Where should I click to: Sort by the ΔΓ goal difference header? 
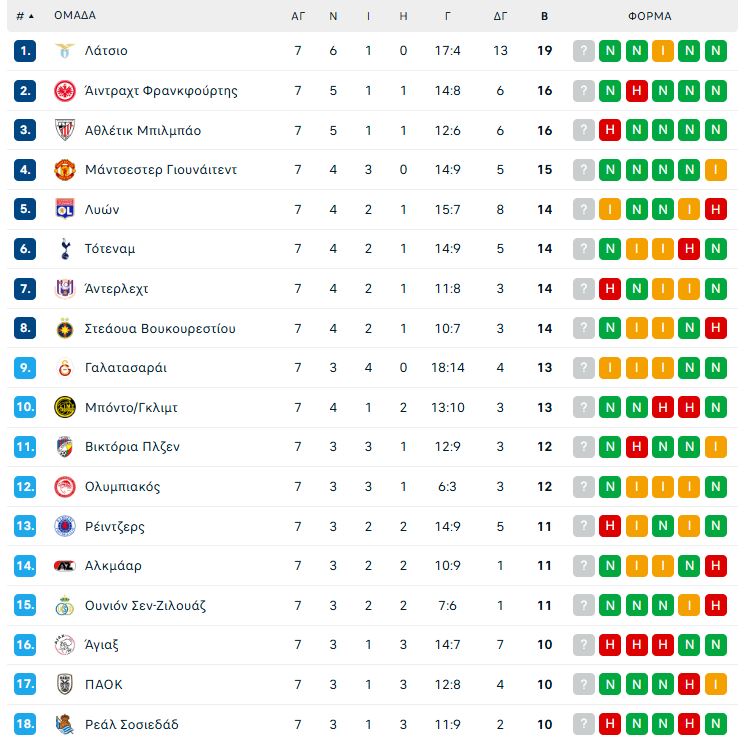tap(500, 16)
